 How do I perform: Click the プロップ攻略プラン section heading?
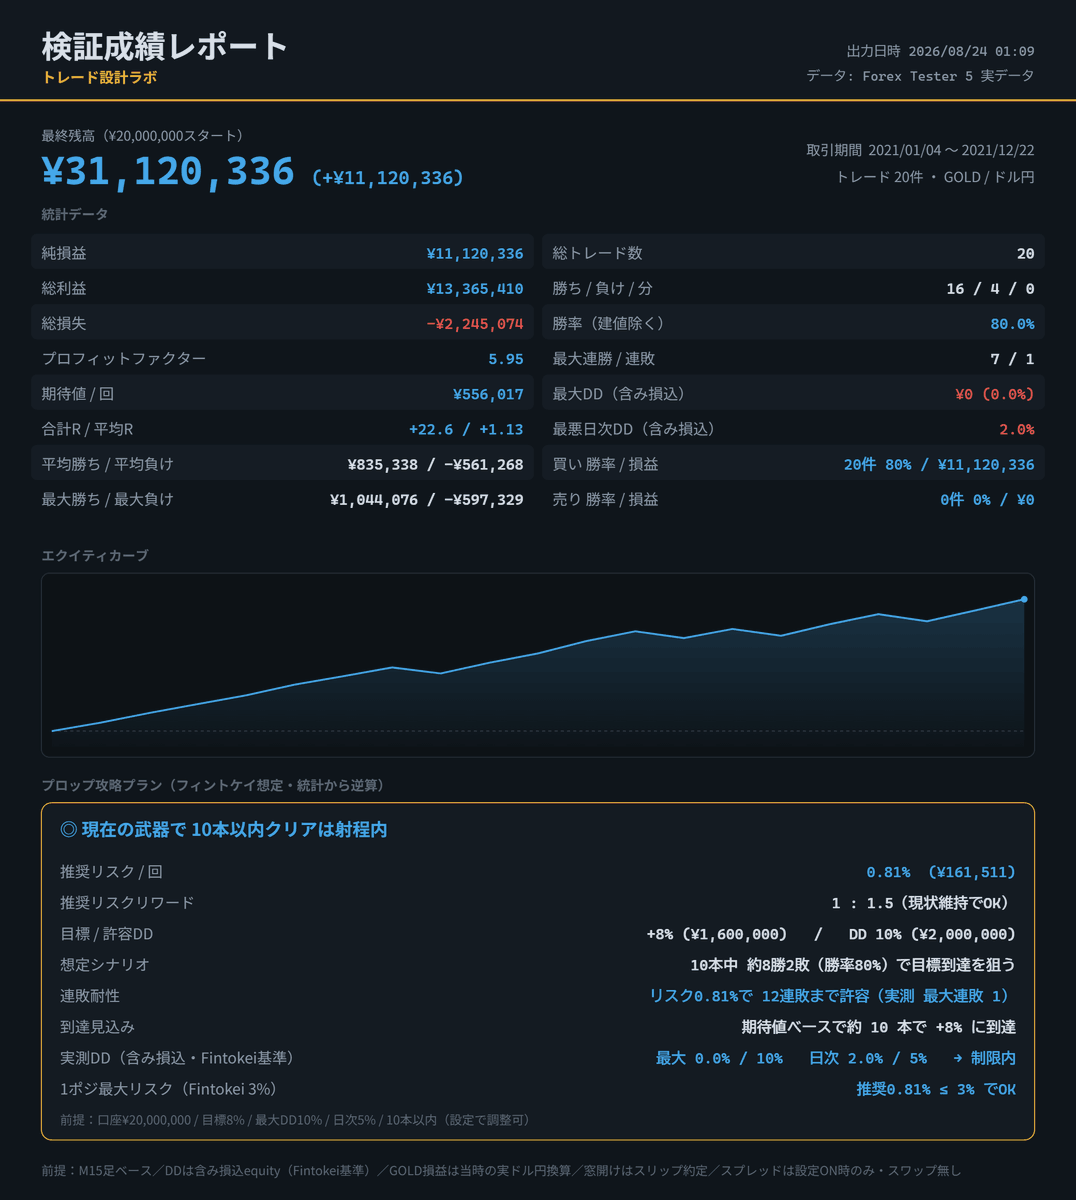coord(213,785)
